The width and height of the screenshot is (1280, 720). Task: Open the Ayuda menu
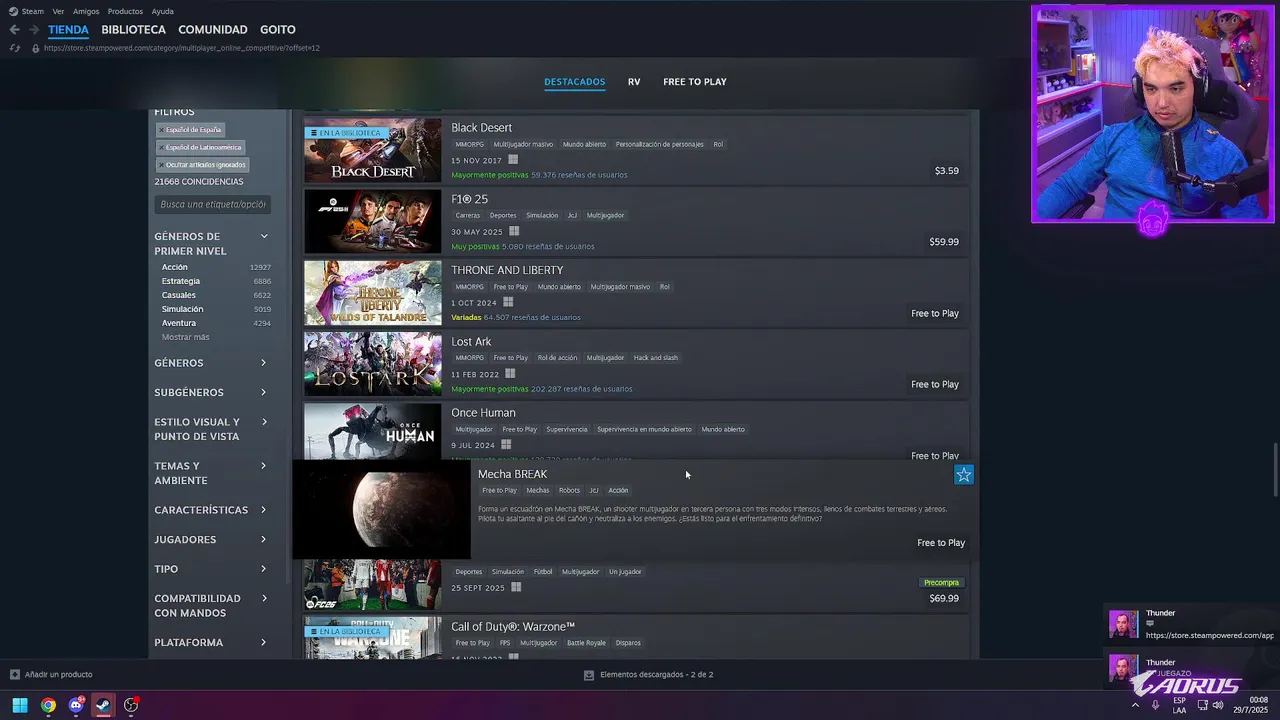(x=162, y=11)
